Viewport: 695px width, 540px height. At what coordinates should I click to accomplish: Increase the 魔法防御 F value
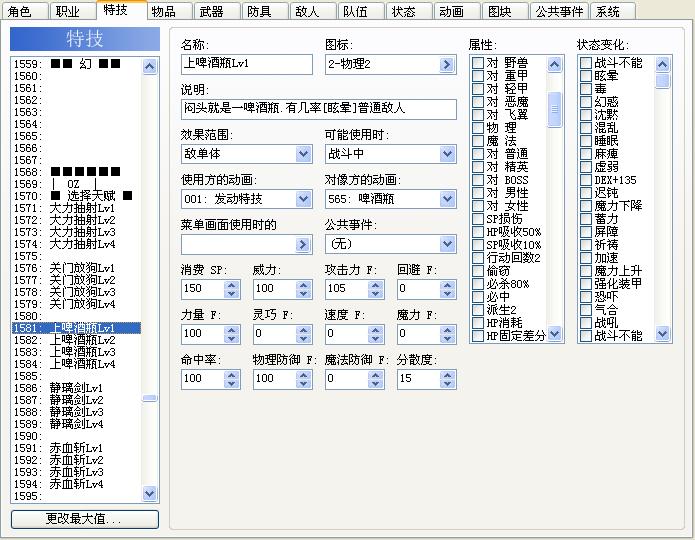tap(375, 375)
